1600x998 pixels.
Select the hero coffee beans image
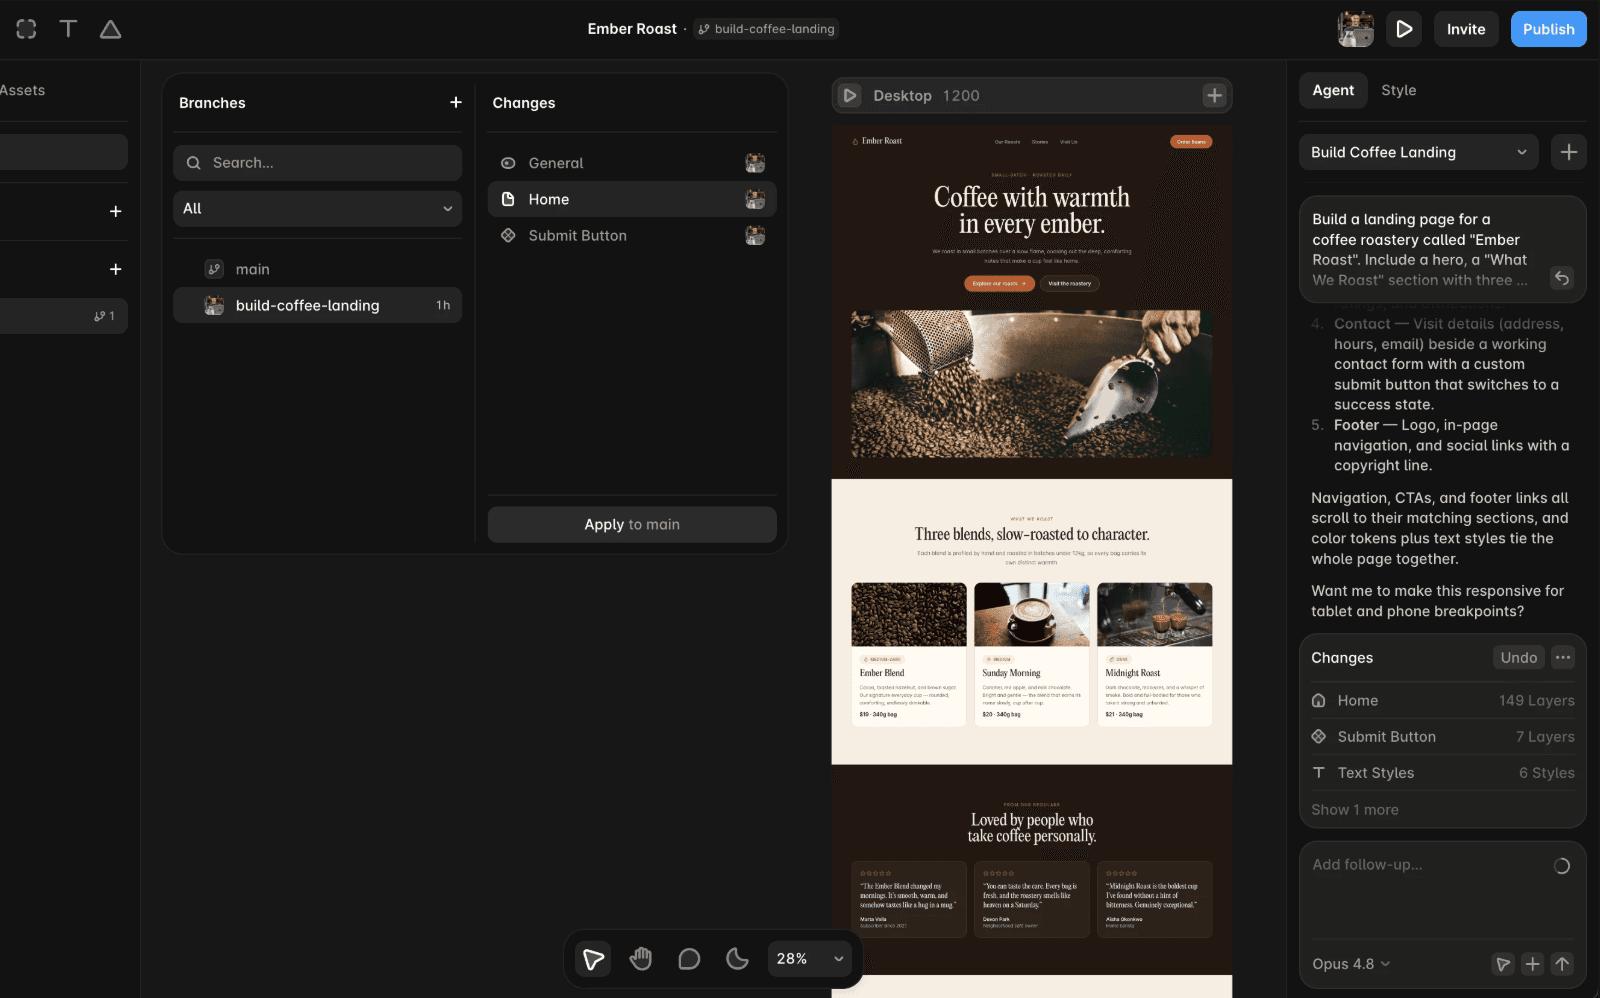pos(1032,384)
